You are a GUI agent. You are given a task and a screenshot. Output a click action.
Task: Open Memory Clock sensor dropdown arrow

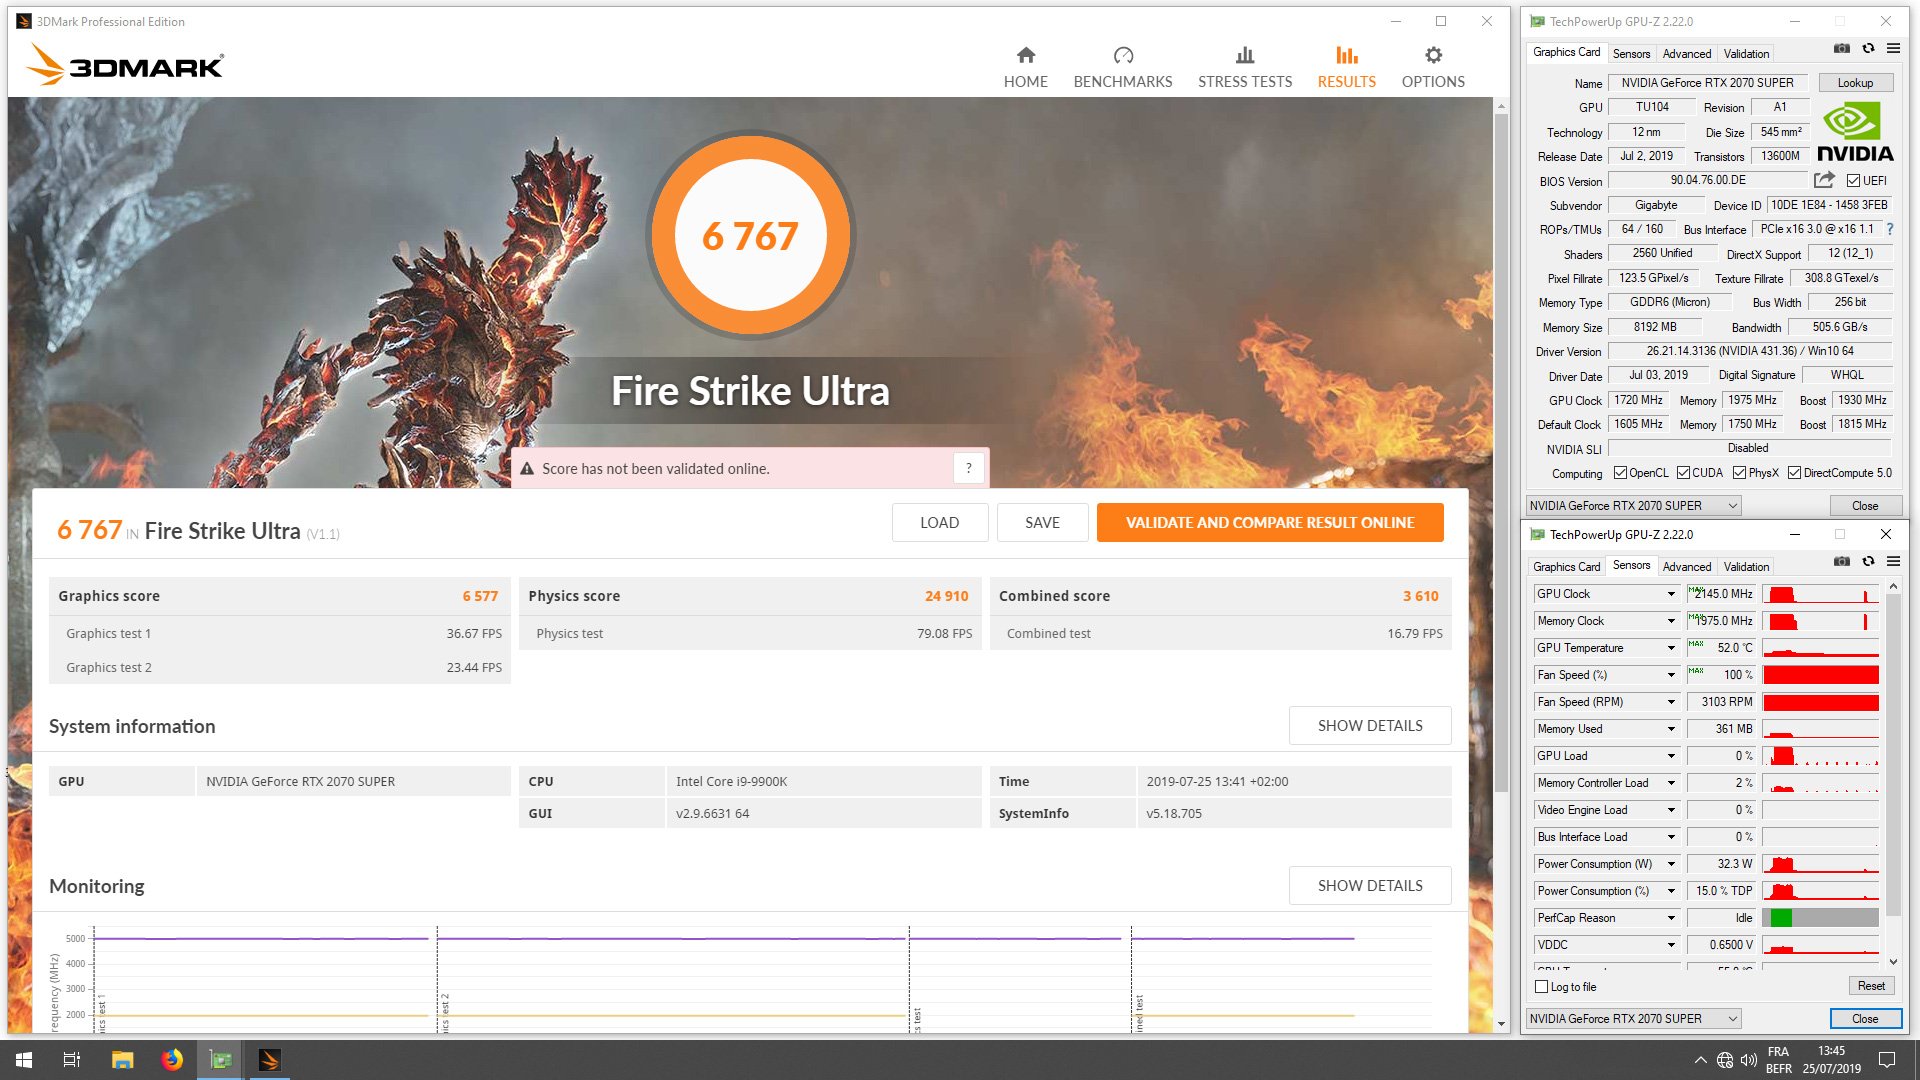coord(1670,621)
